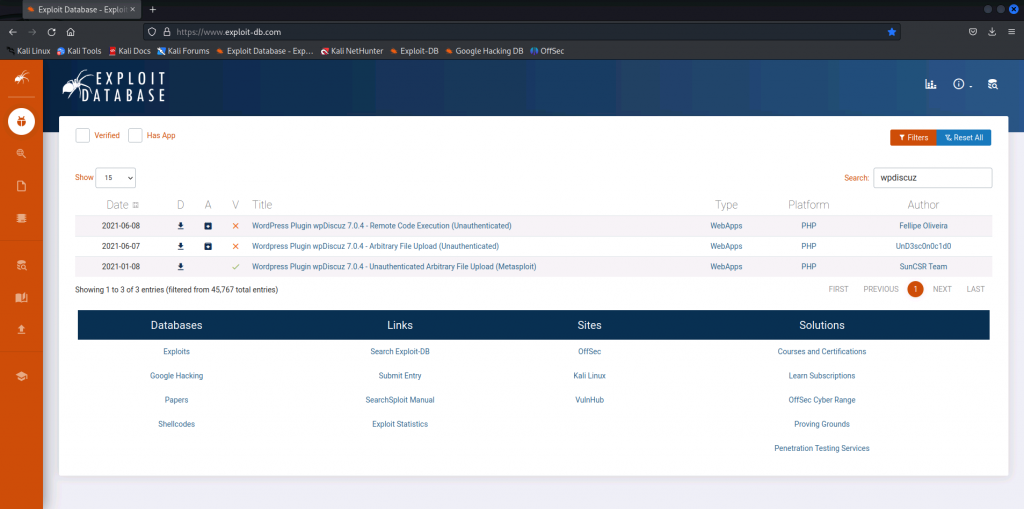1024x509 pixels.
Task: Open the Penetration Testing Services link
Action: pyautogui.click(x=822, y=448)
